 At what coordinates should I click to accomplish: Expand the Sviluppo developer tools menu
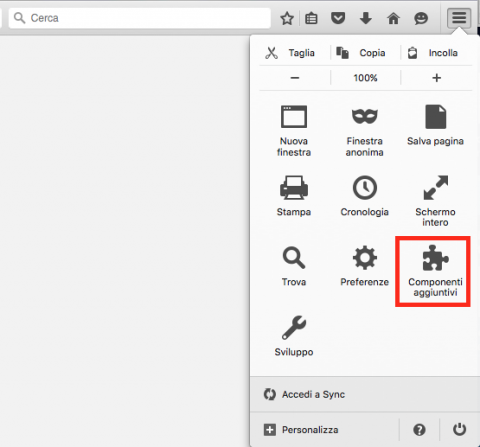(x=294, y=336)
